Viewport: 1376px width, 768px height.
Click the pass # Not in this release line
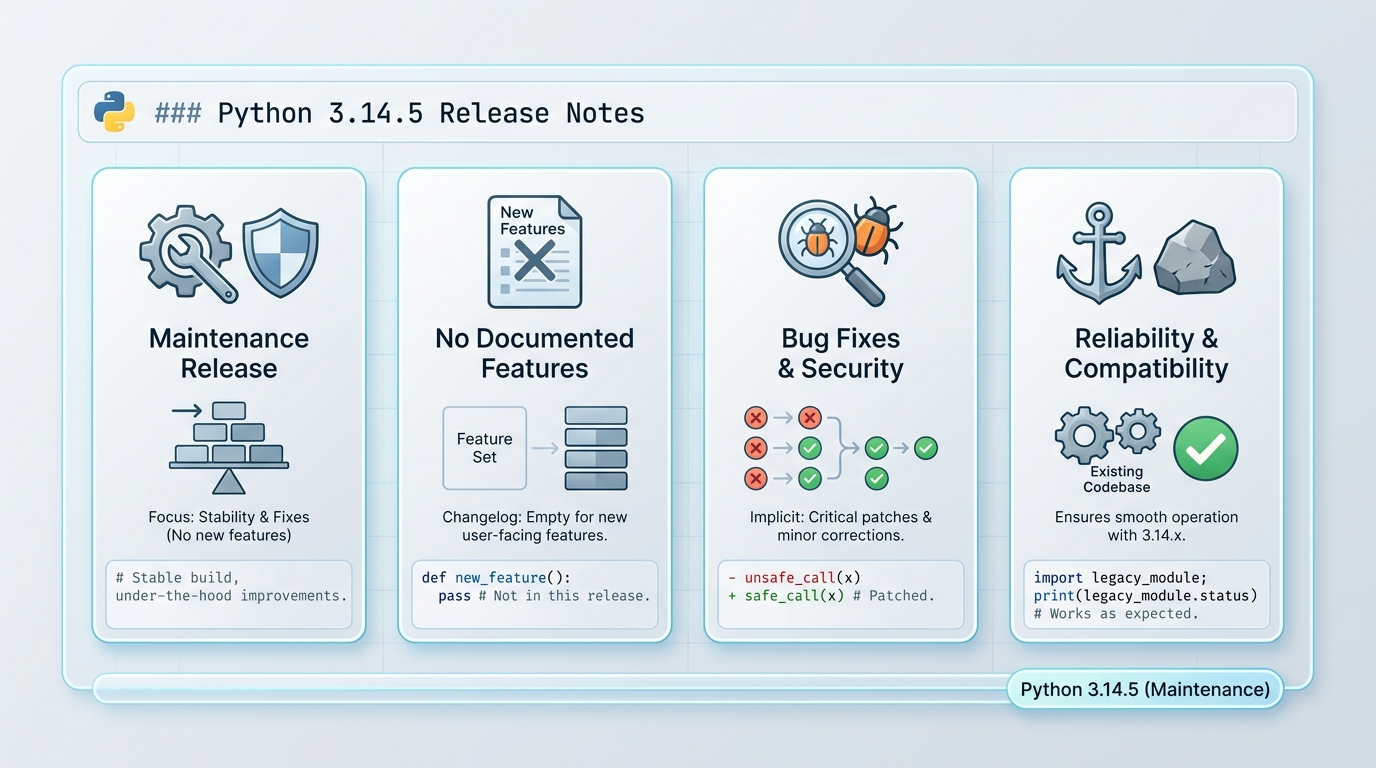coord(544,596)
